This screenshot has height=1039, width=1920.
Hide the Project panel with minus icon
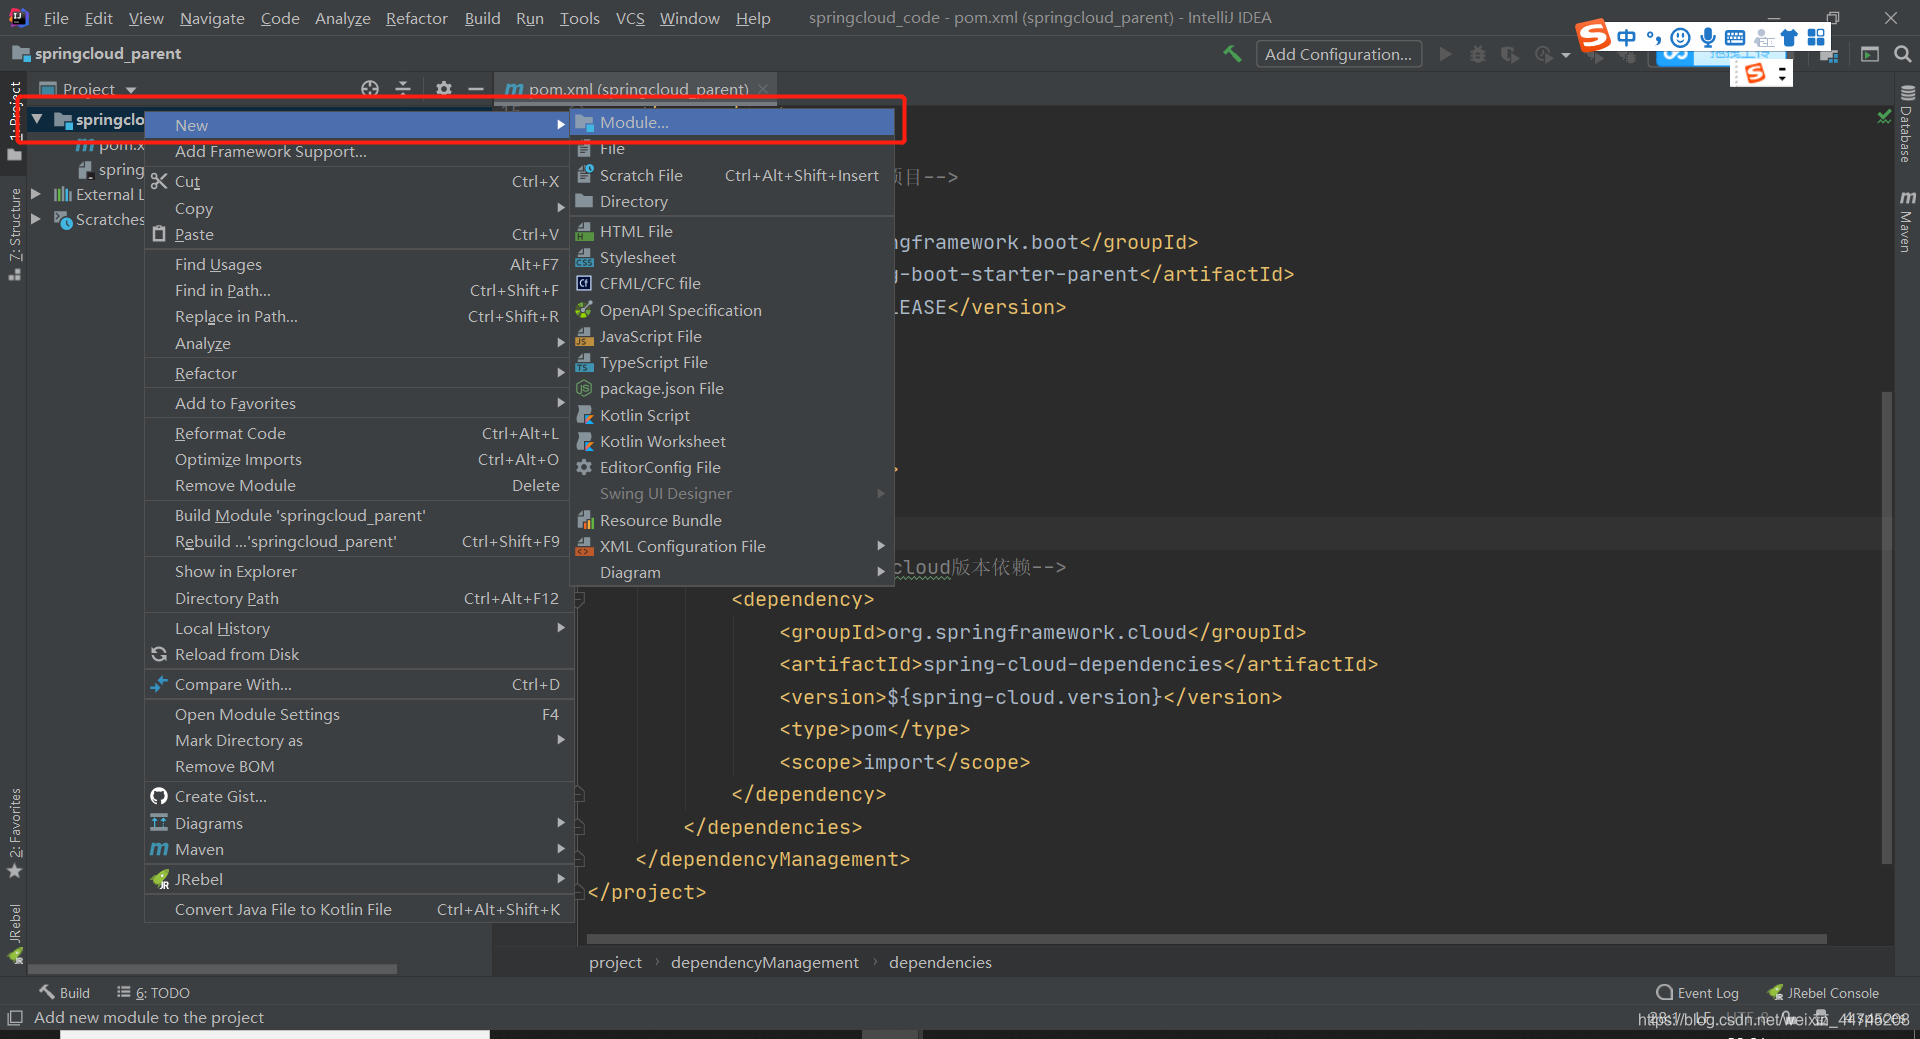point(476,89)
